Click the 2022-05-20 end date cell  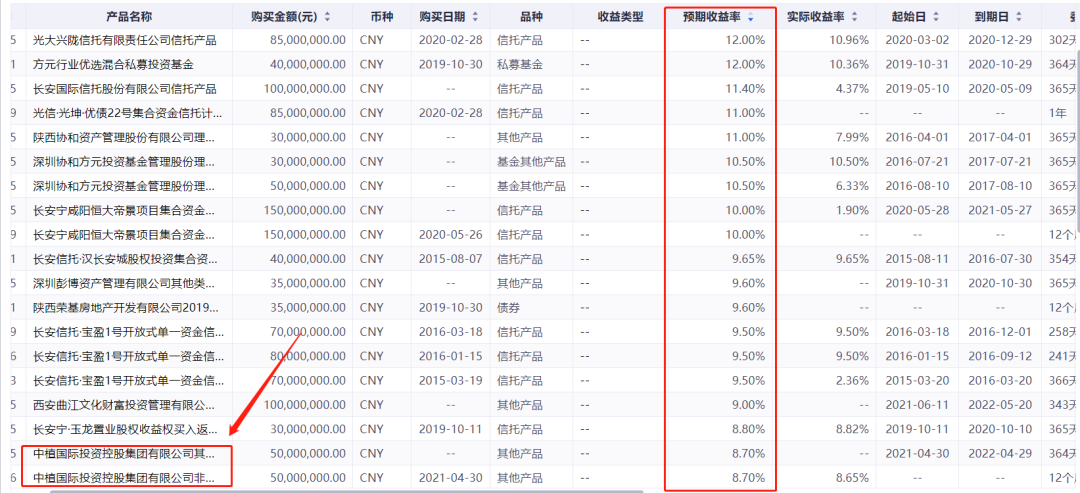pyautogui.click(x=1000, y=405)
